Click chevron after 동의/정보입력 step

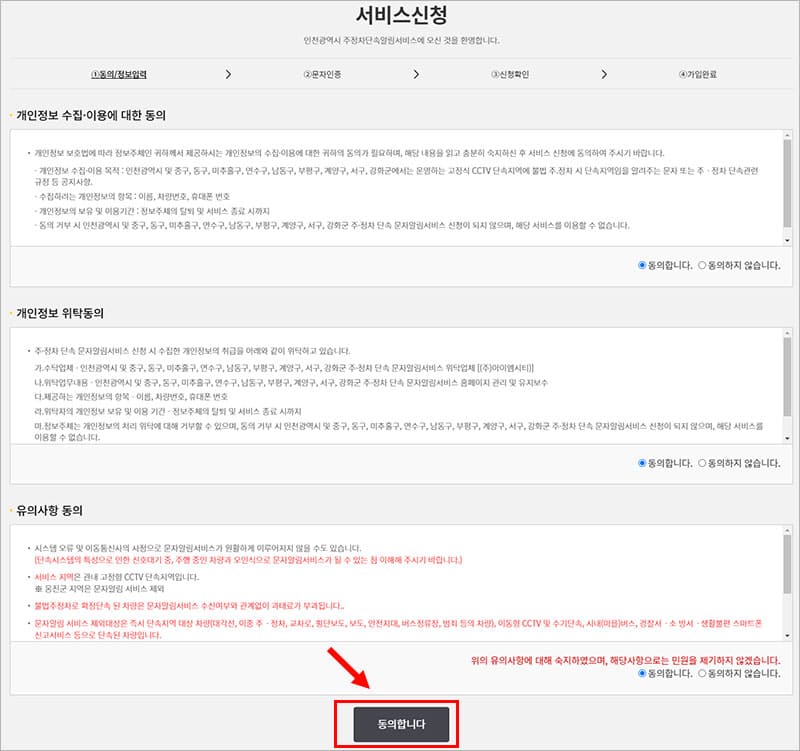tap(228, 74)
